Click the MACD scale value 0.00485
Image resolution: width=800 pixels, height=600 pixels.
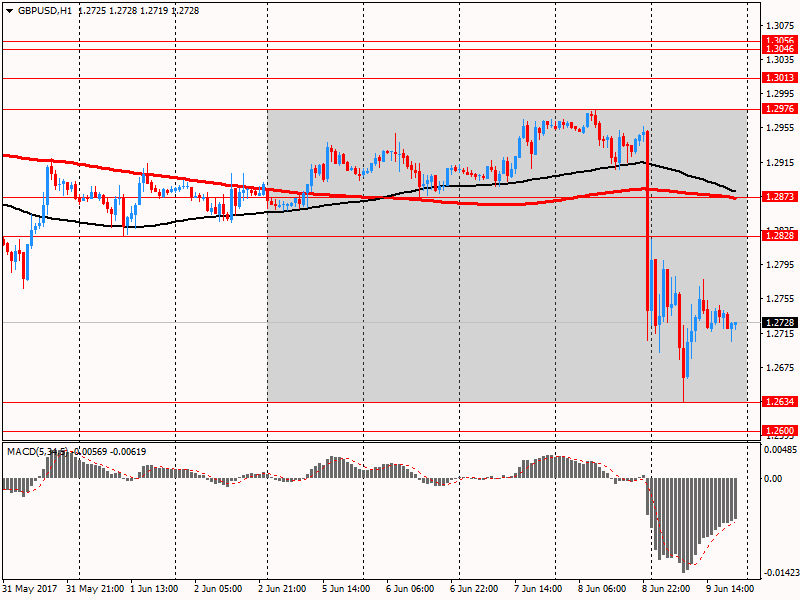pyautogui.click(x=780, y=449)
